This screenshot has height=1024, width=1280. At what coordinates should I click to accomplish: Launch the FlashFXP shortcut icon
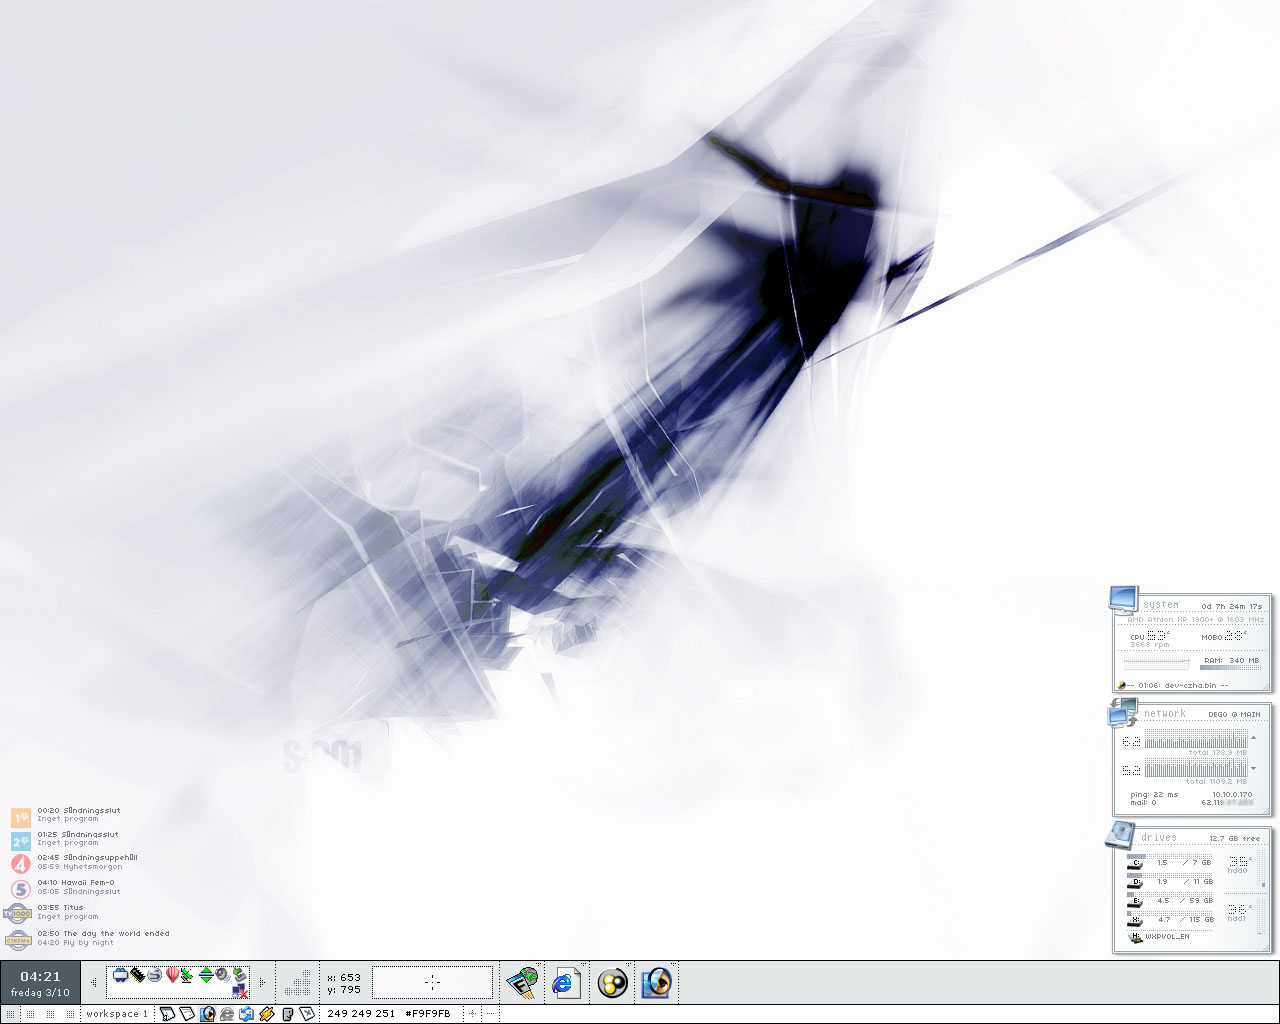coord(522,982)
